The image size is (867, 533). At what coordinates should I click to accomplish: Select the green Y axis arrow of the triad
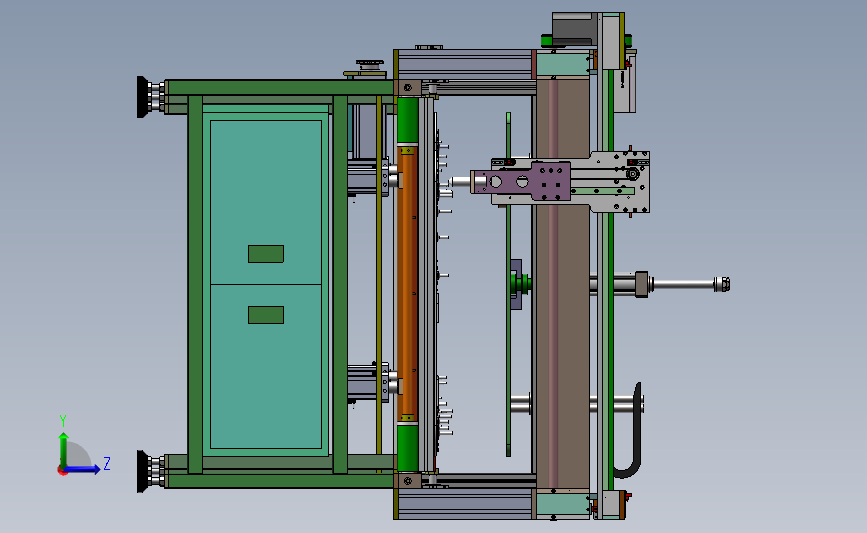(64, 450)
